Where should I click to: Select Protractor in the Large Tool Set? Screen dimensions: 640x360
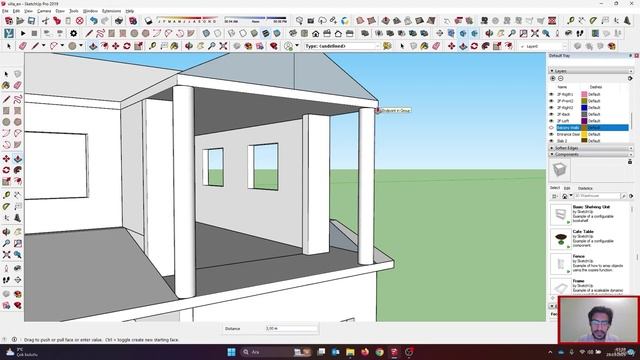(6, 207)
